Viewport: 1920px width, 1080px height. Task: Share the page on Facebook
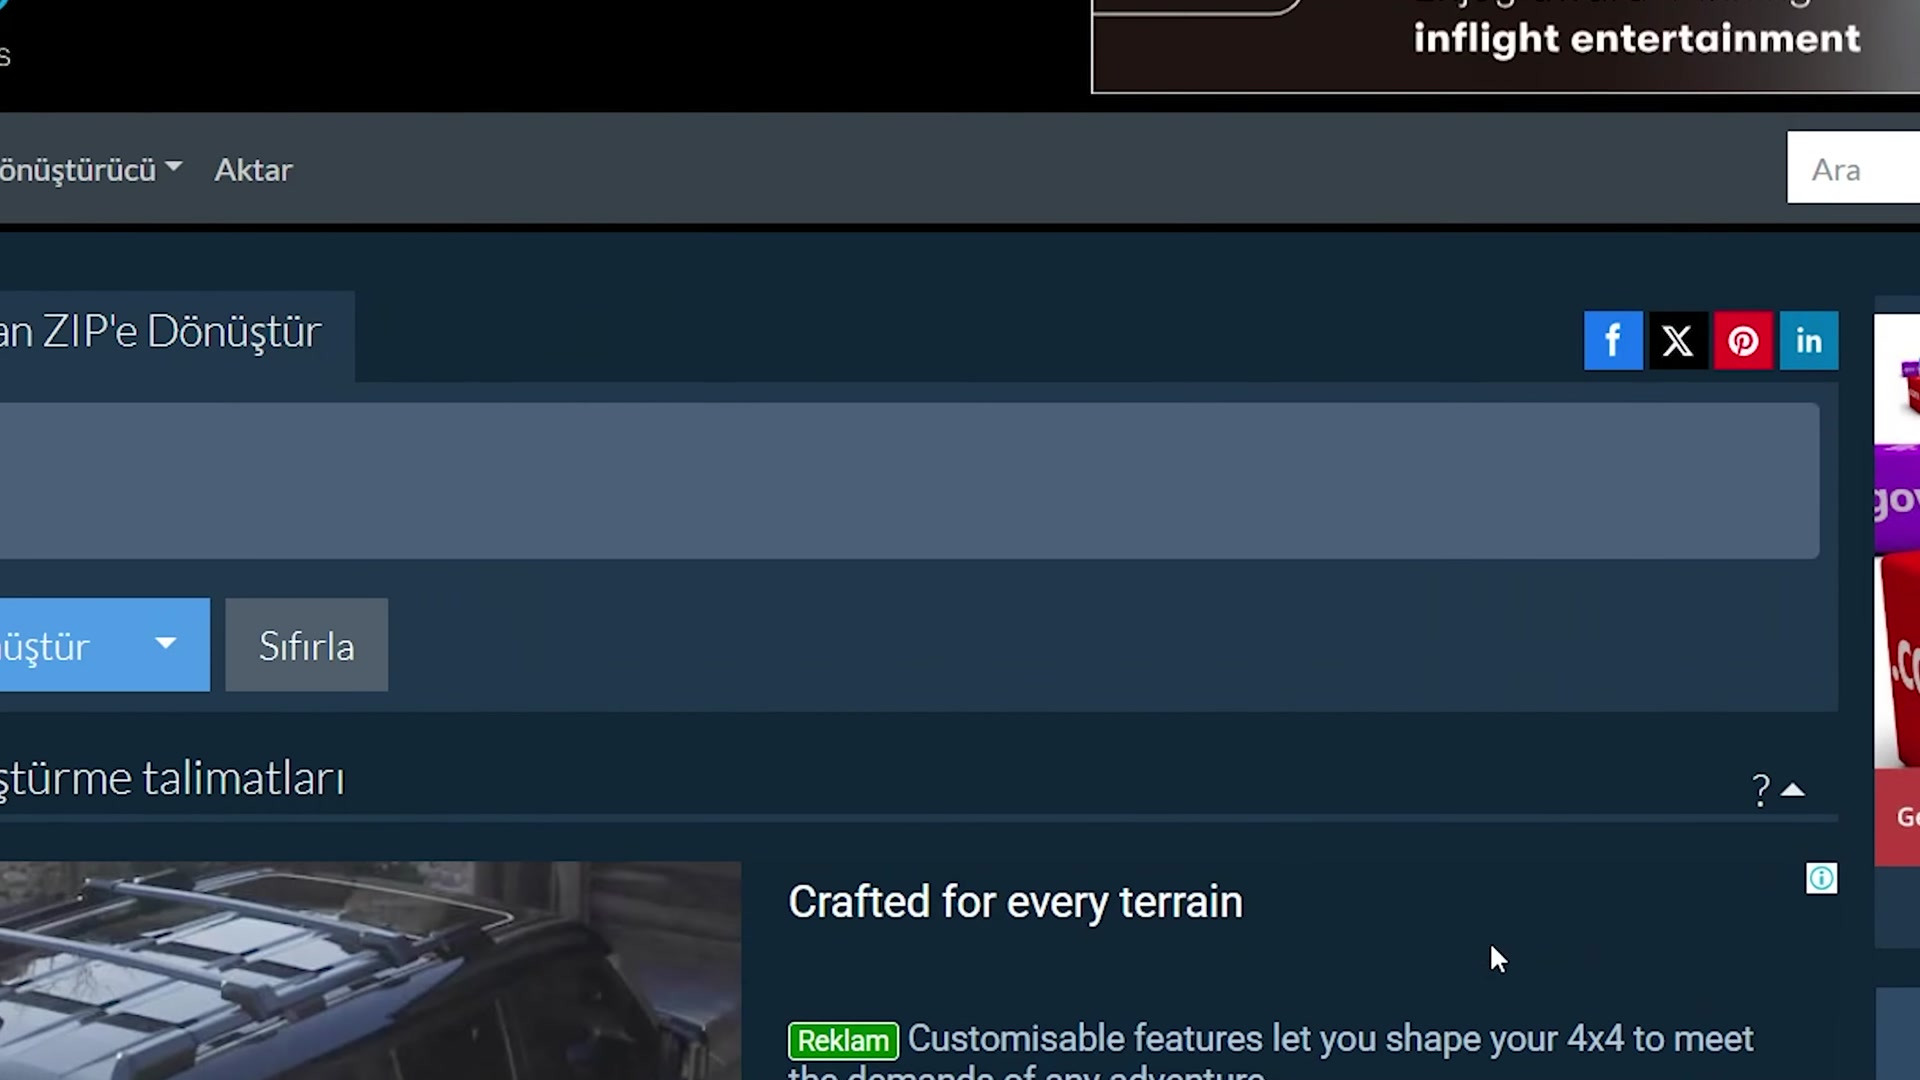click(x=1612, y=341)
